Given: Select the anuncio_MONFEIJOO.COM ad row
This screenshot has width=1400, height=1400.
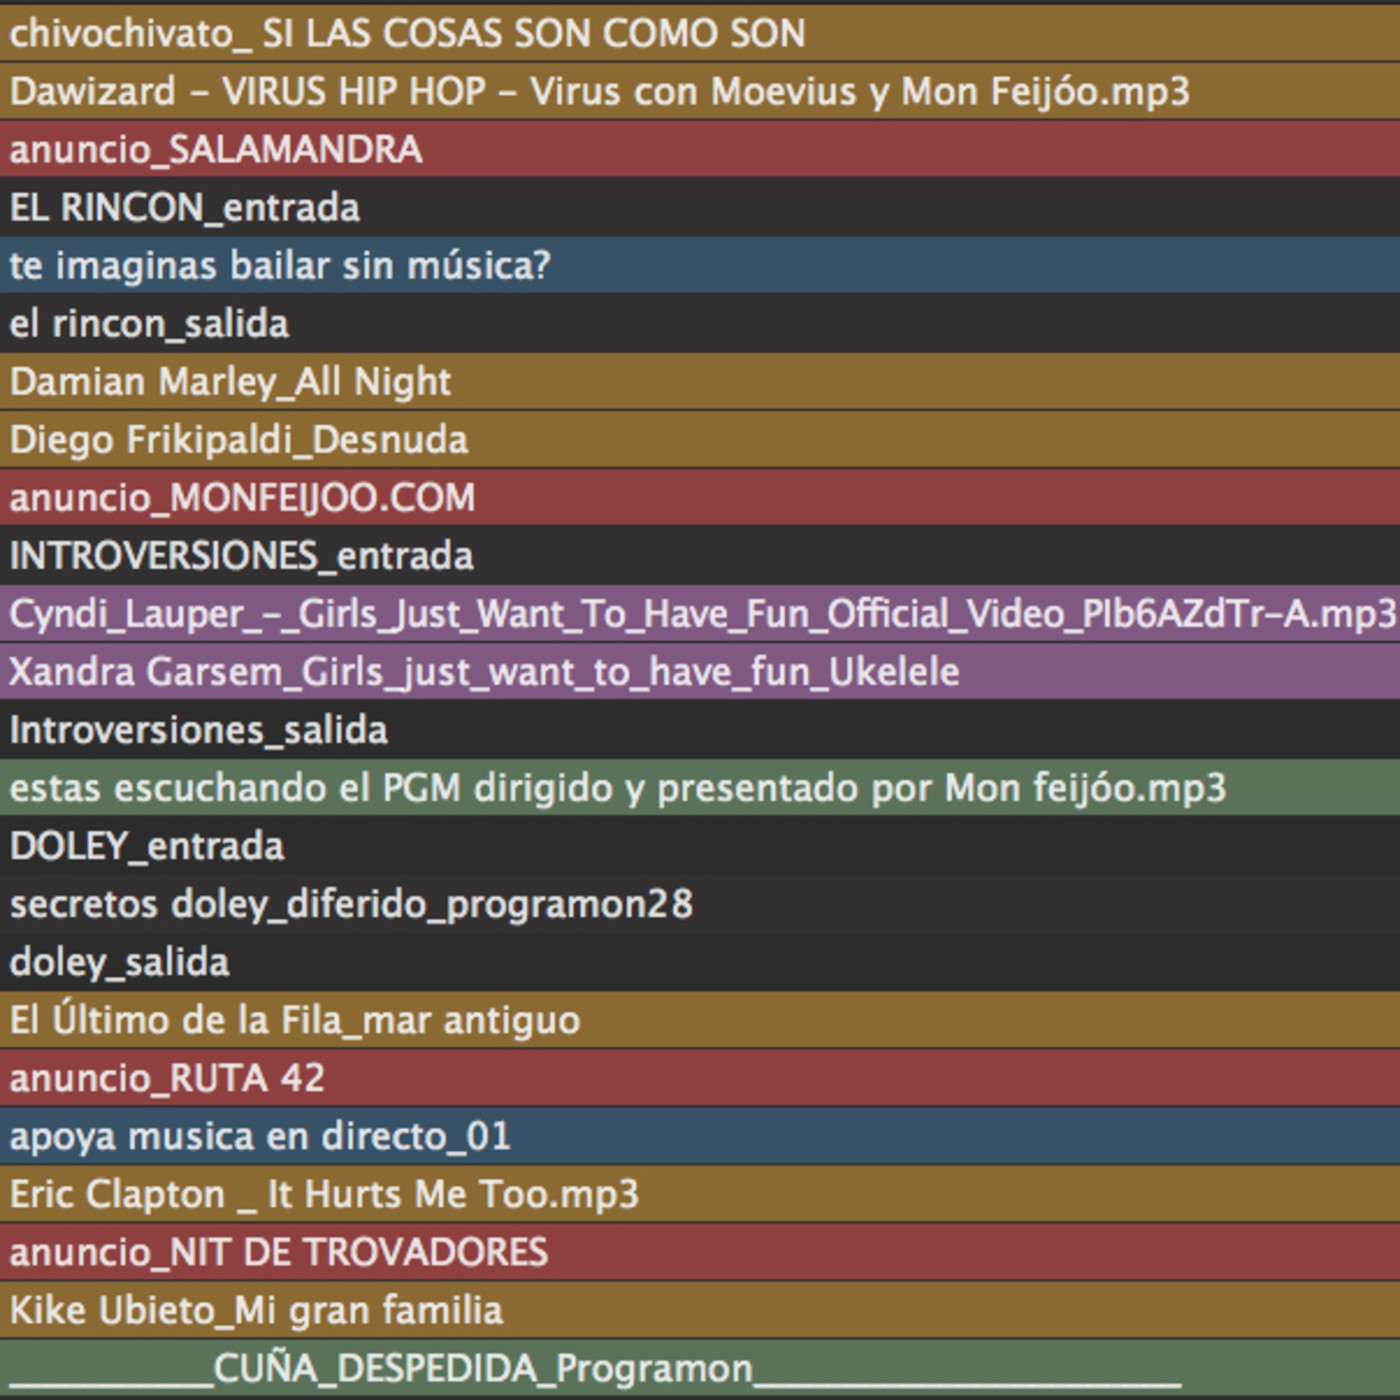Looking at the screenshot, I should point(243,497).
